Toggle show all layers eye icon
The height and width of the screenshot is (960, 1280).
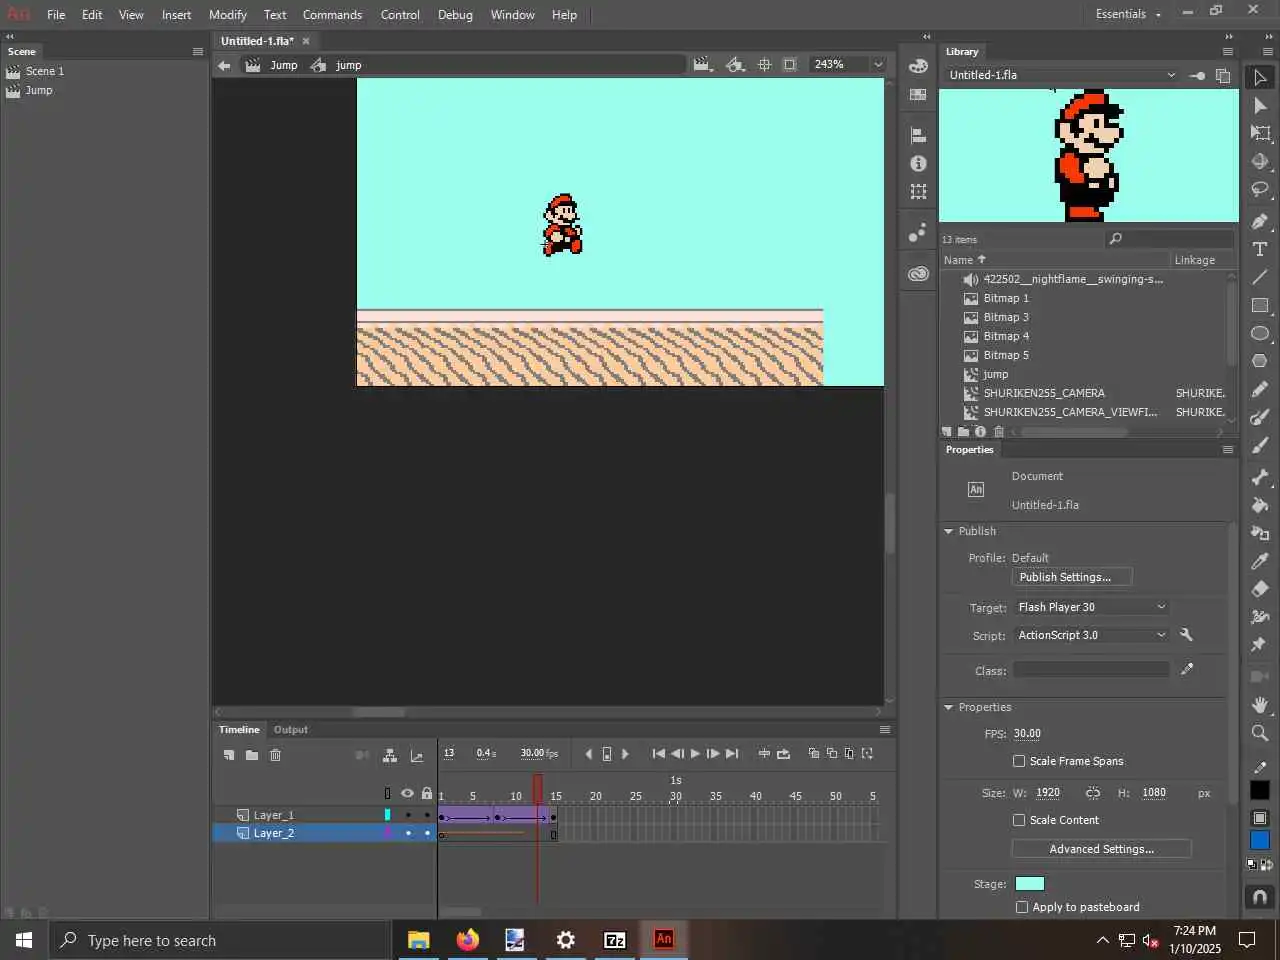coord(407,794)
